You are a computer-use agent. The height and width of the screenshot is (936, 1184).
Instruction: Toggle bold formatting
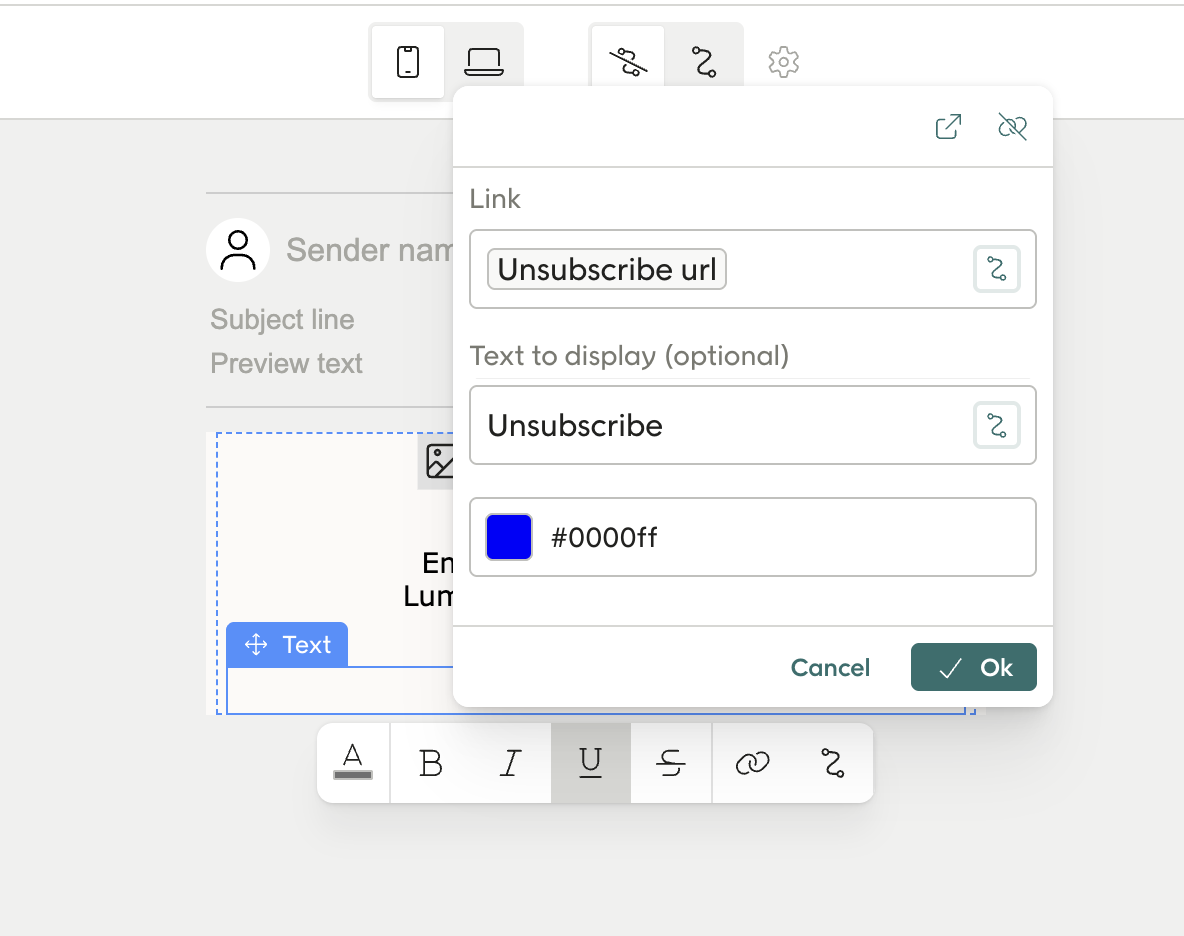pyautogui.click(x=430, y=762)
